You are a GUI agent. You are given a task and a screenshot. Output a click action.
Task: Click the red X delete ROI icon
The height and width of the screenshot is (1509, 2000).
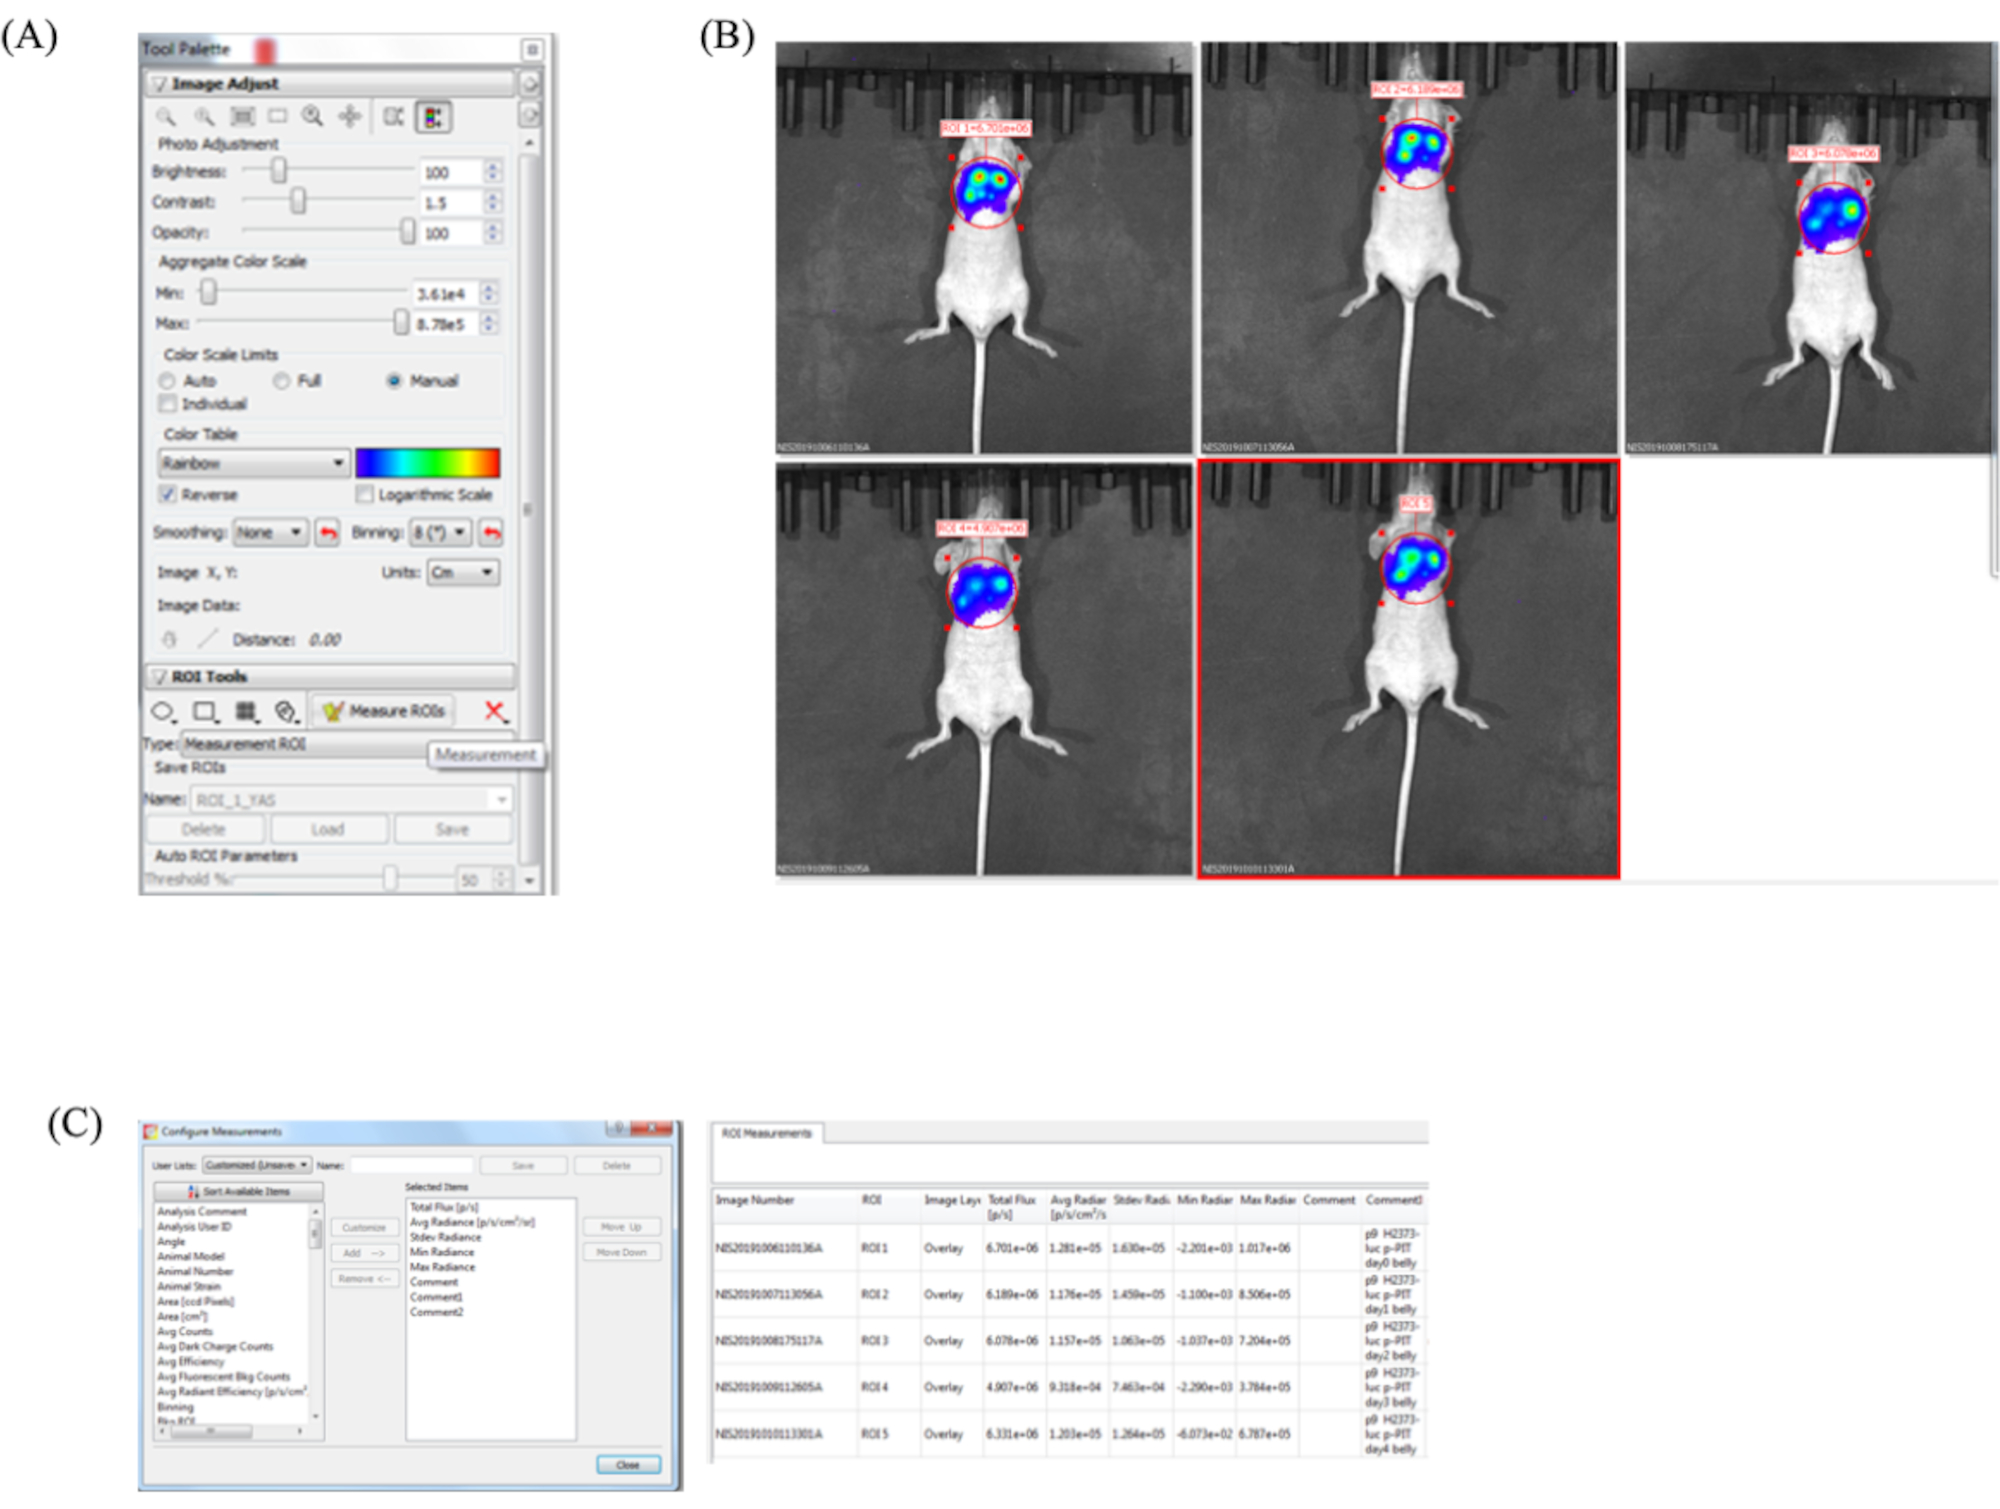[x=494, y=711]
